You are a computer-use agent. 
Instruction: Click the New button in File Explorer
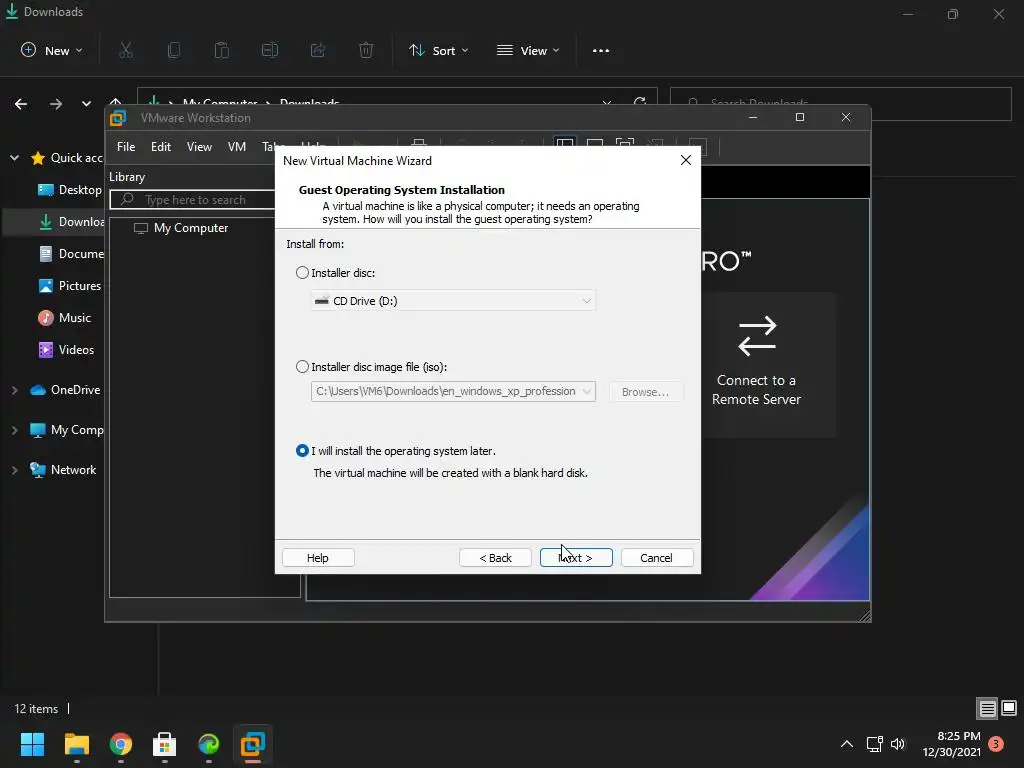[x=52, y=50]
